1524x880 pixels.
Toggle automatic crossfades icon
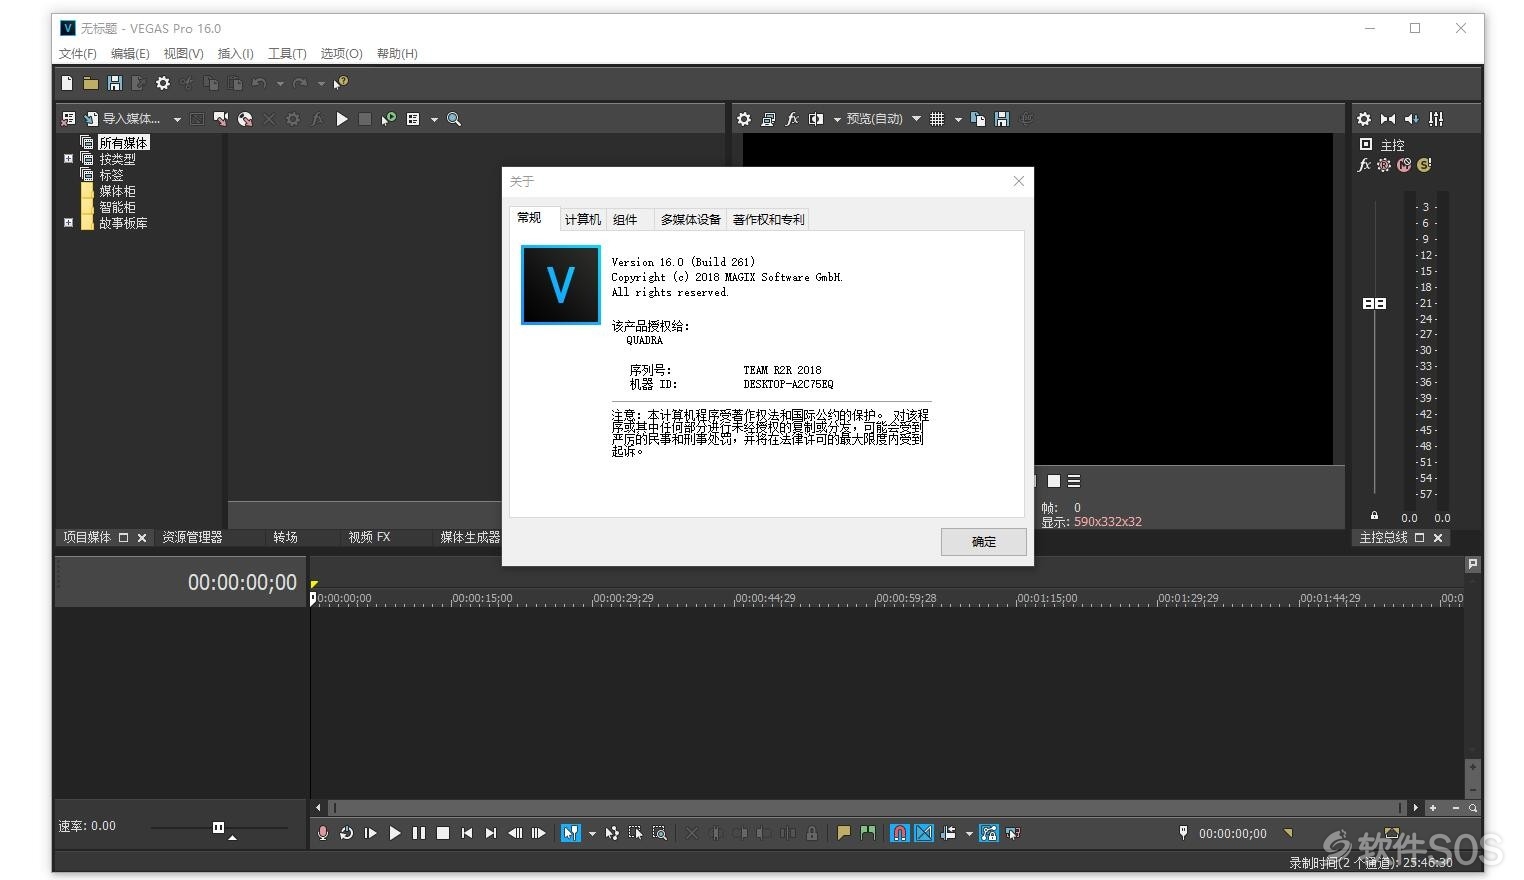(x=924, y=833)
